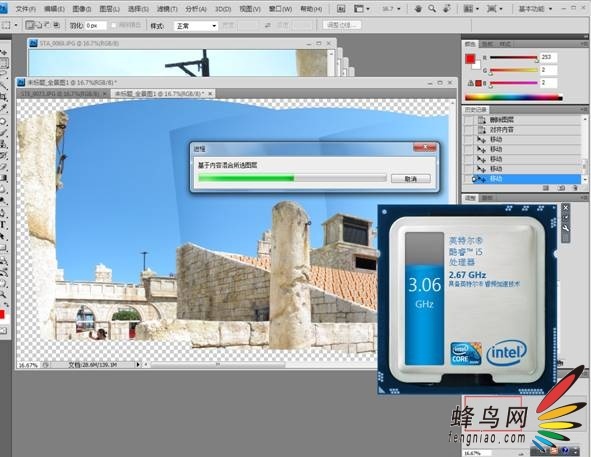Open the 帮助(H) menu
Viewport: 591px width, 457px height.
click(x=311, y=8)
